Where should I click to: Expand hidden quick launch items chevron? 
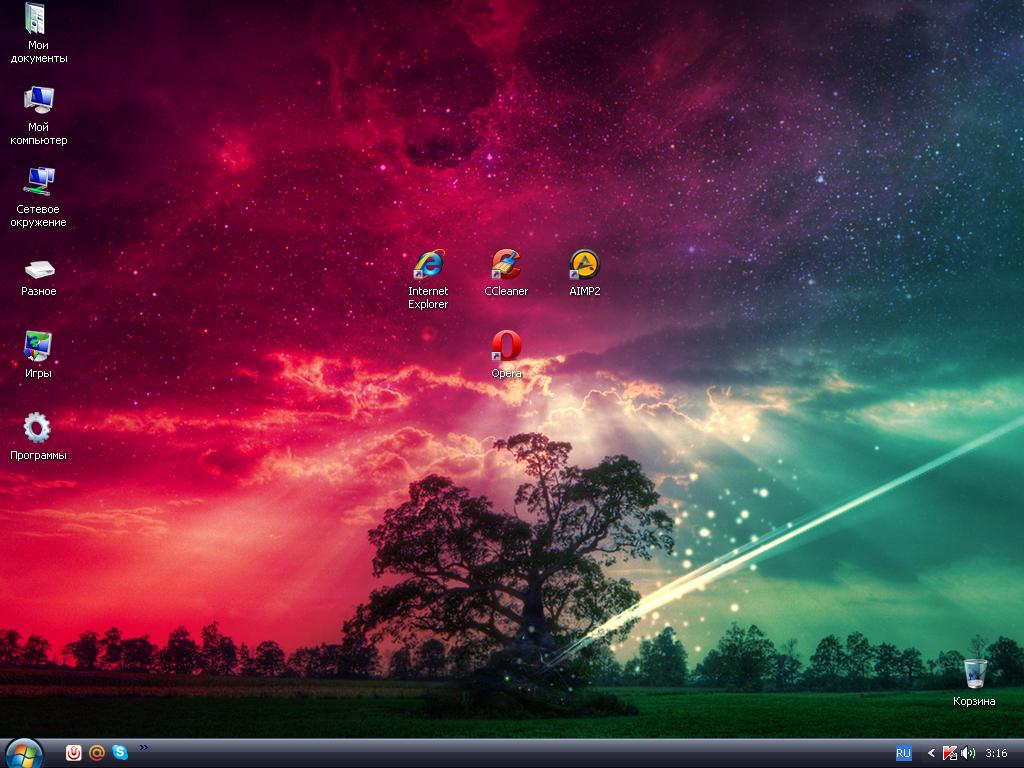point(143,747)
